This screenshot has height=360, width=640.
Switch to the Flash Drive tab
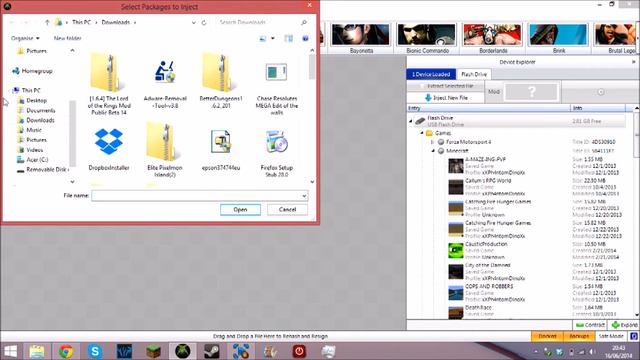(474, 74)
